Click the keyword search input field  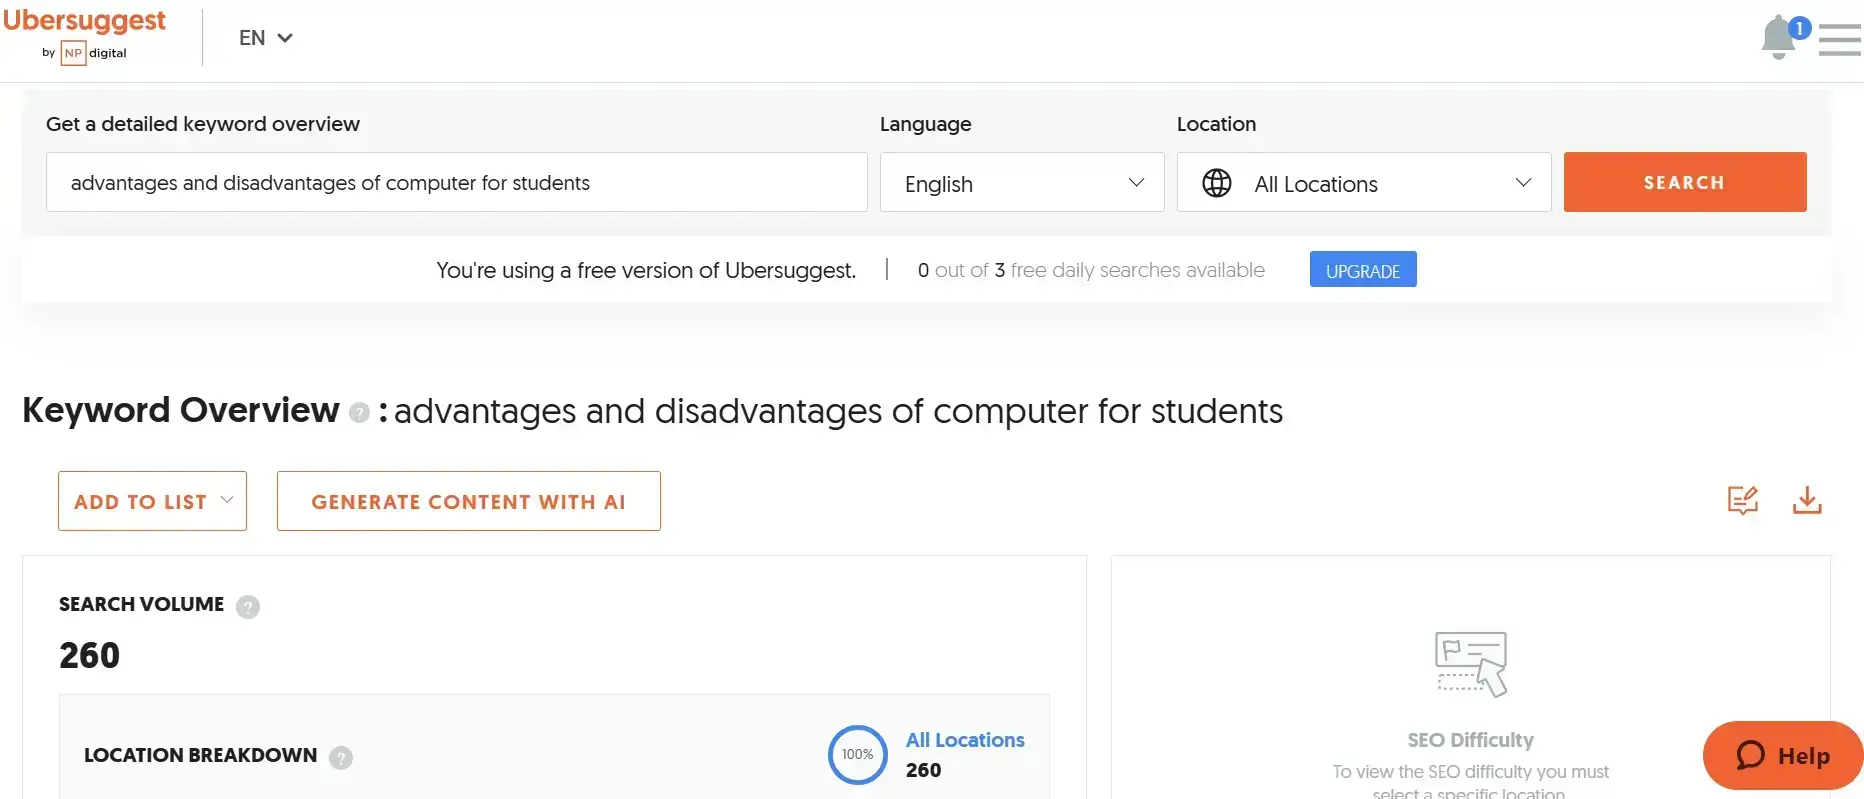coord(457,182)
